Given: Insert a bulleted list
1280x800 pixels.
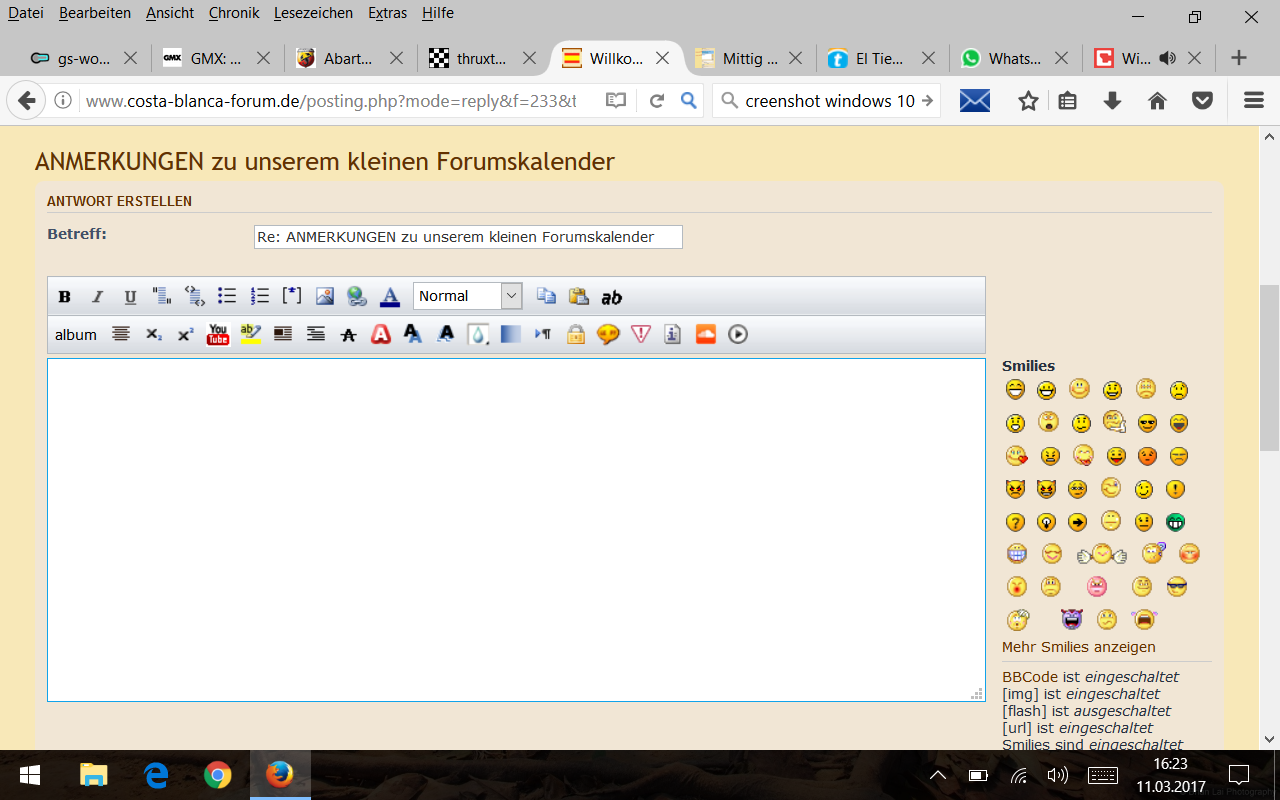Looking at the screenshot, I should (227, 296).
